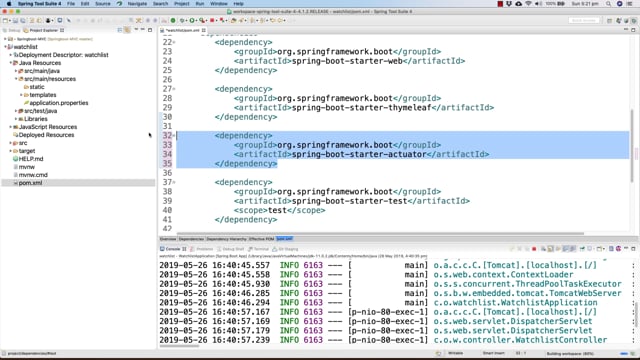Open the Edit menu
The height and width of the screenshot is (360, 640).
(x=85, y=3)
